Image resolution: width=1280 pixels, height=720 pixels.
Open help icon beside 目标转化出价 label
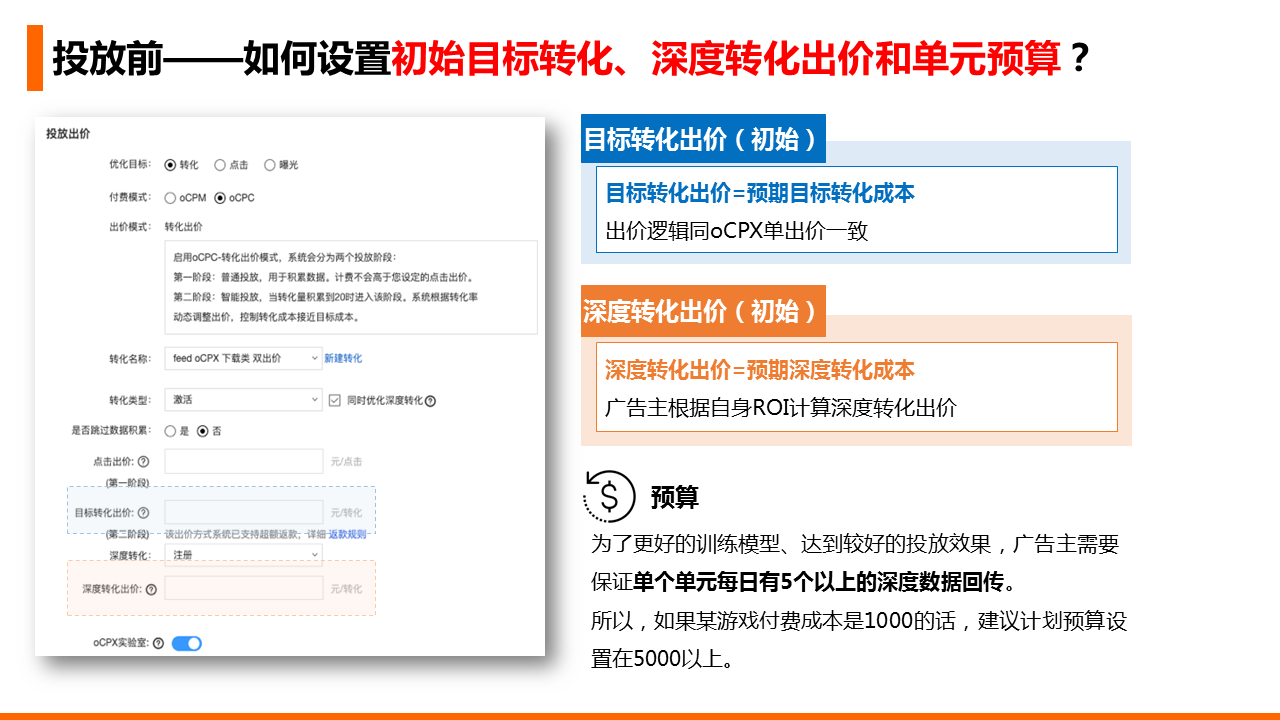144,513
